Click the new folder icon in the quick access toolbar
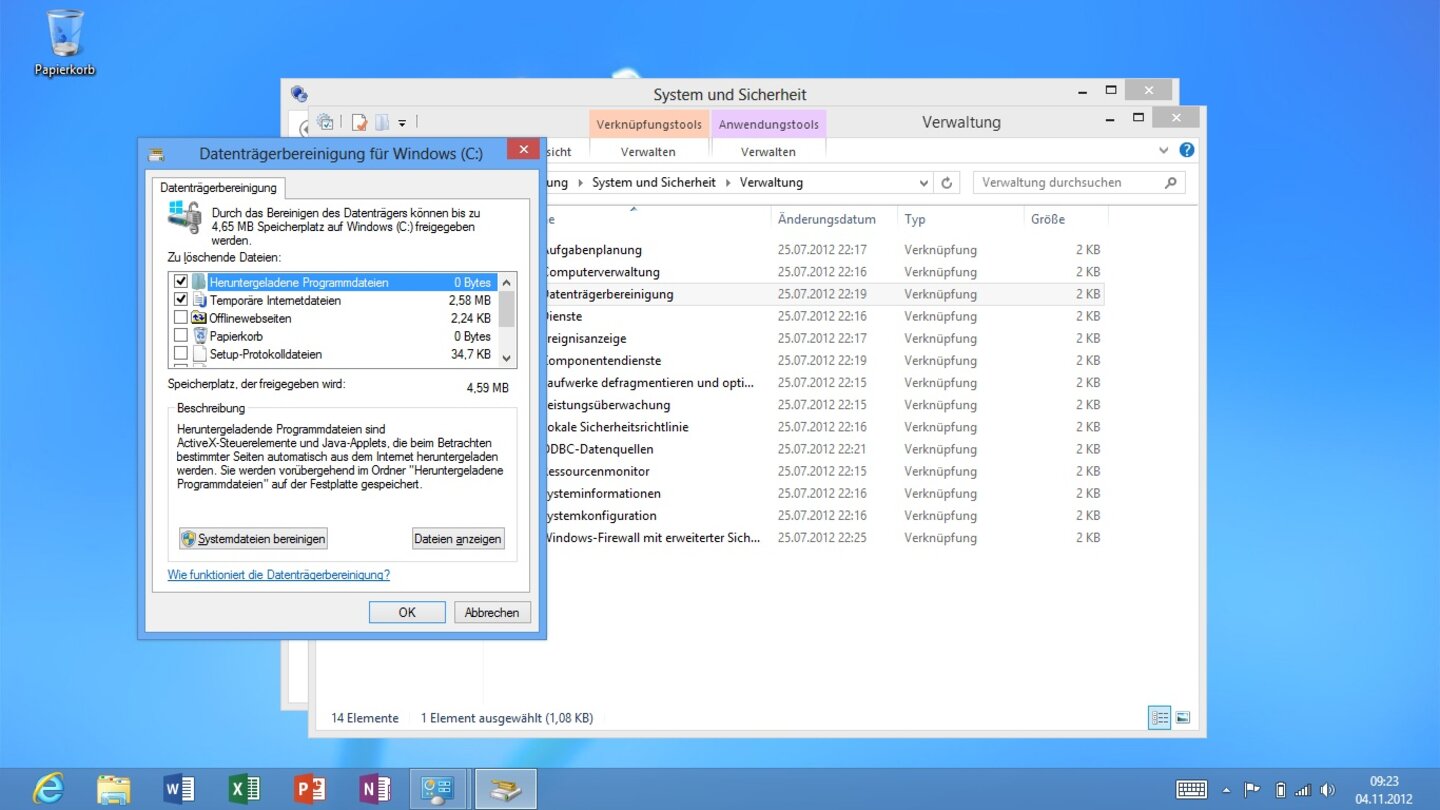This screenshot has height=810, width=1440. pyautogui.click(x=382, y=123)
